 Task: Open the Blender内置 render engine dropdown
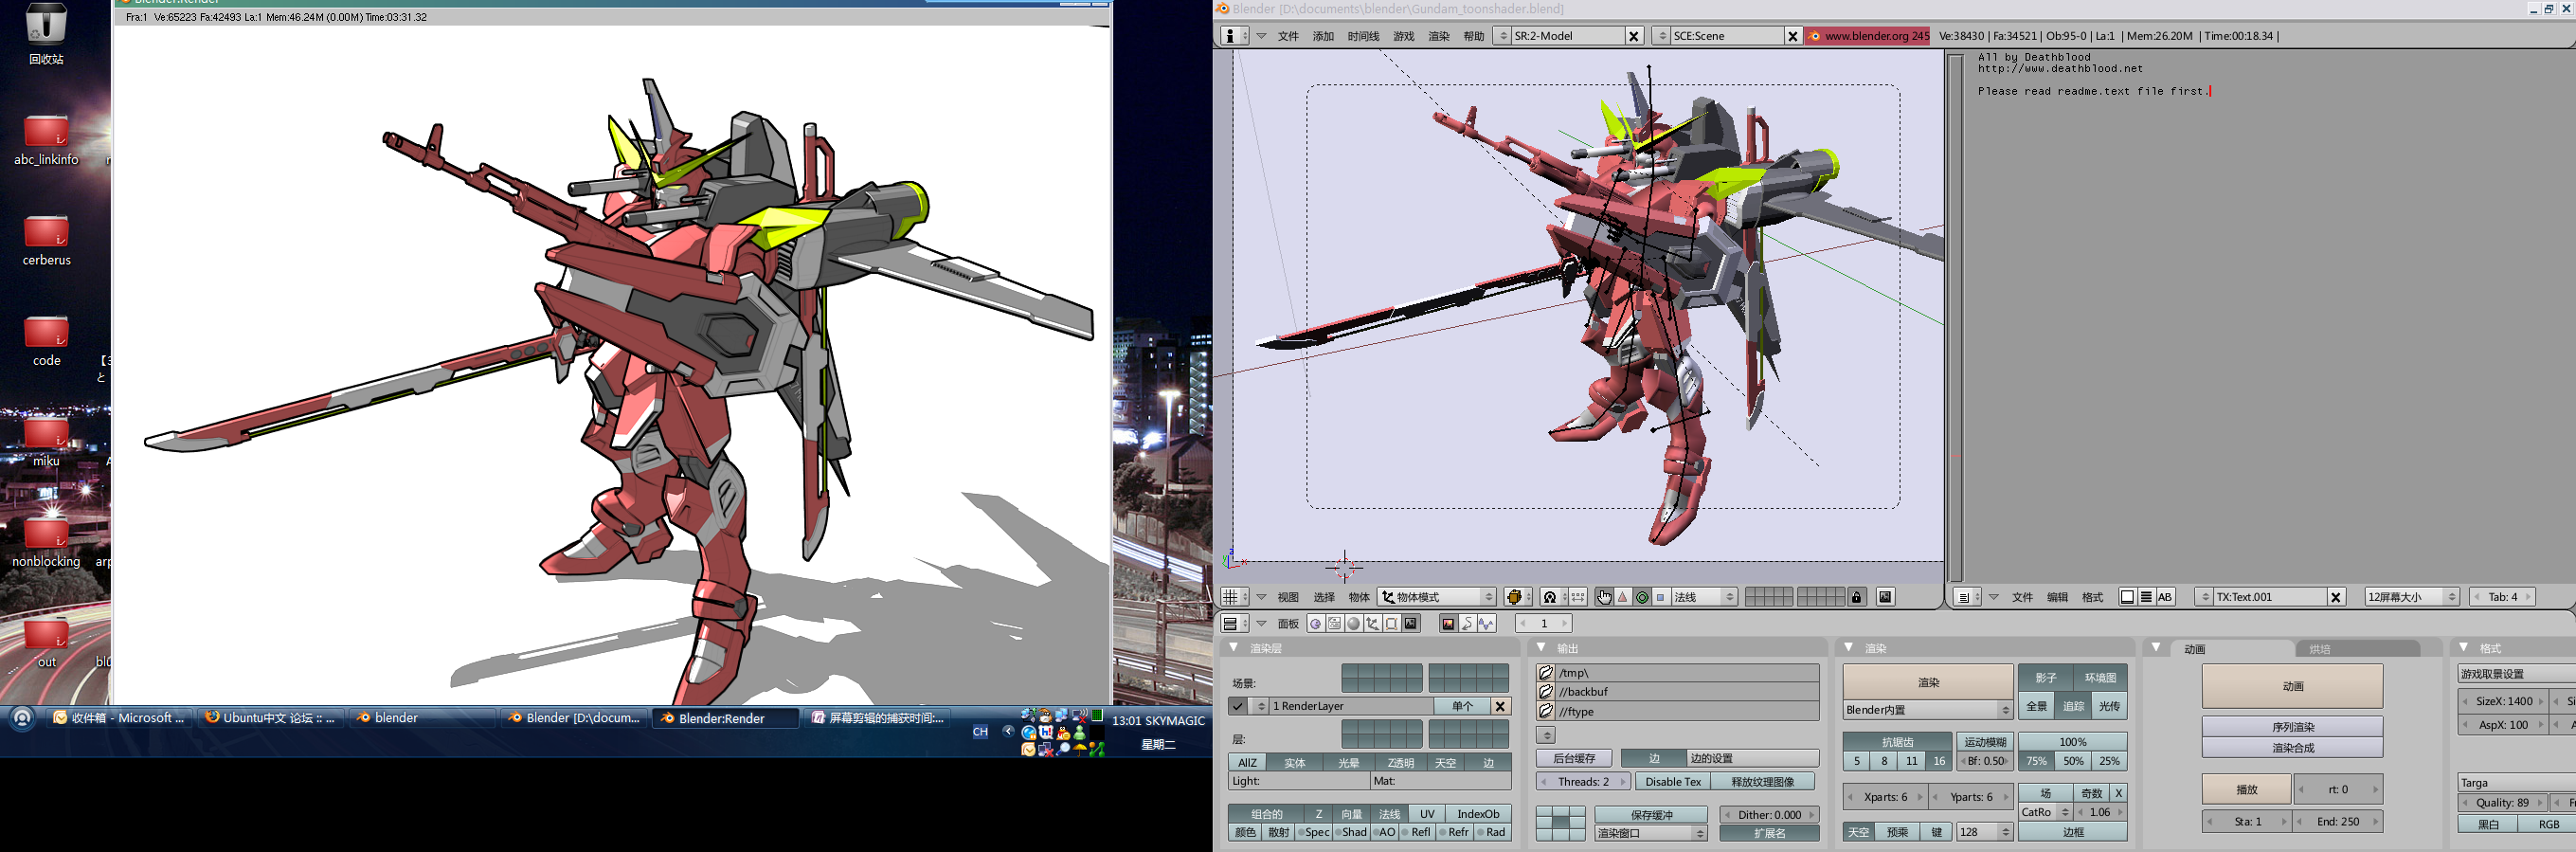1927,710
